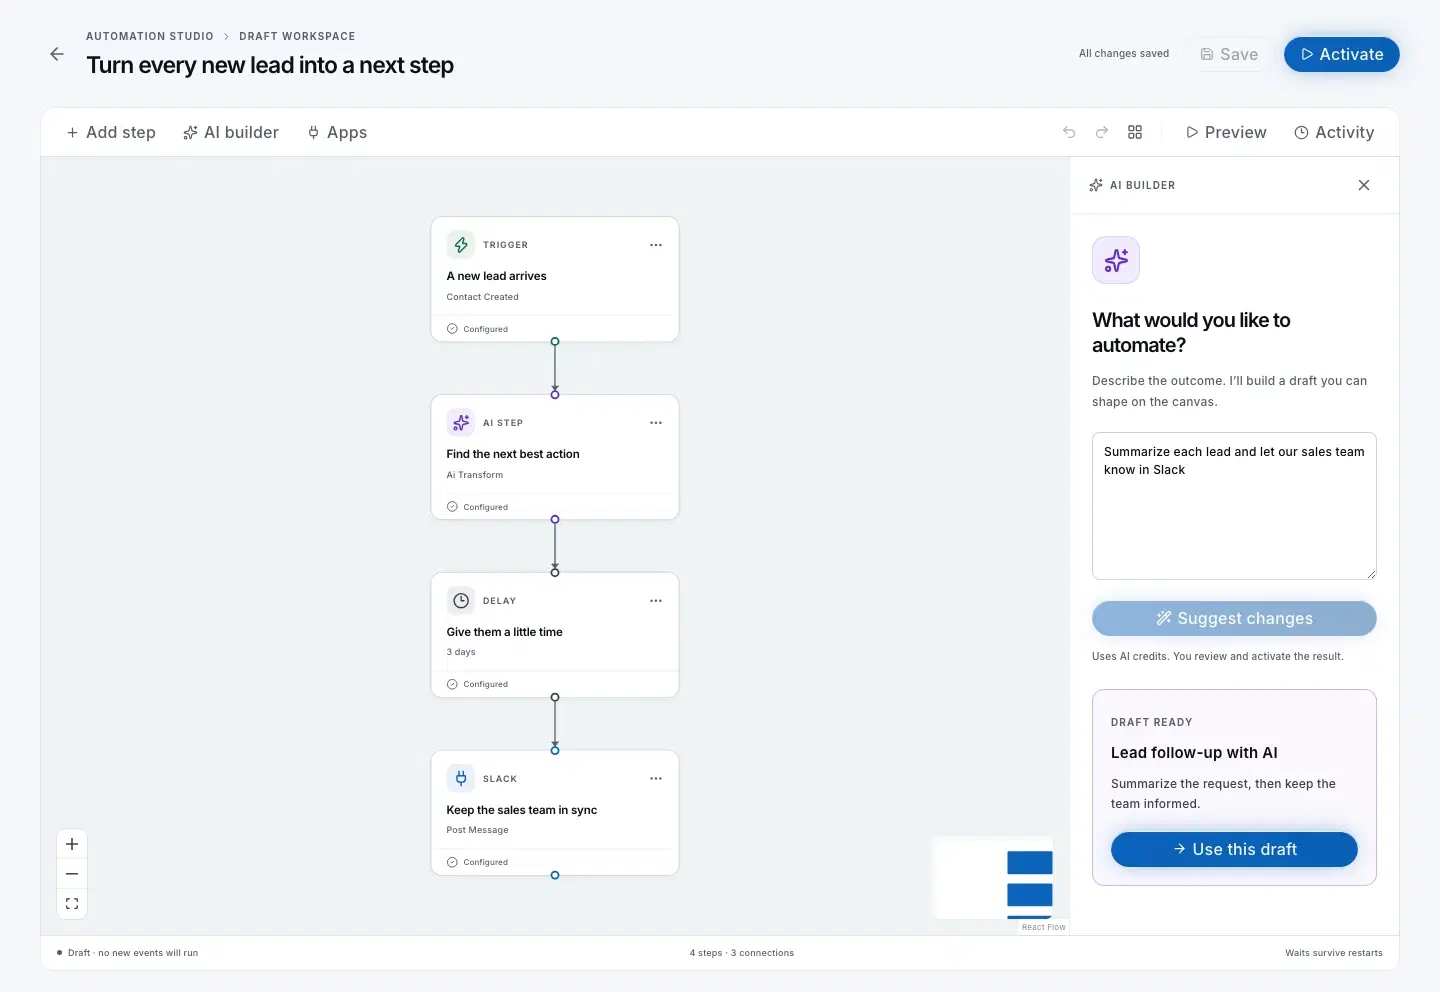Open the Delay node's more options menu
Image resolution: width=1440 pixels, height=992 pixels.
656,601
